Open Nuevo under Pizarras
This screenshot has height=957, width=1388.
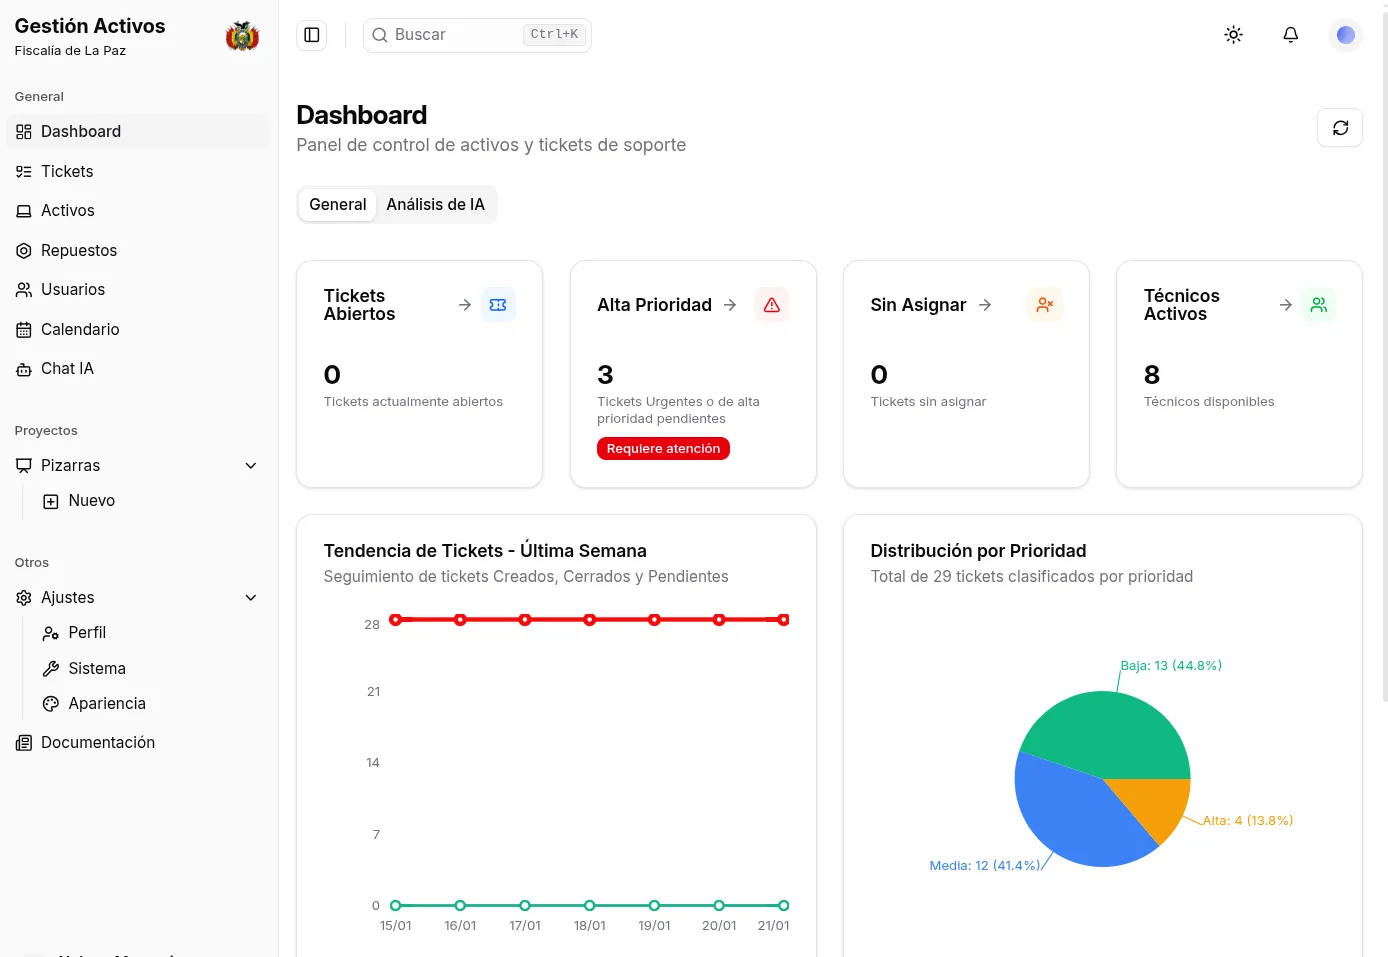click(91, 501)
